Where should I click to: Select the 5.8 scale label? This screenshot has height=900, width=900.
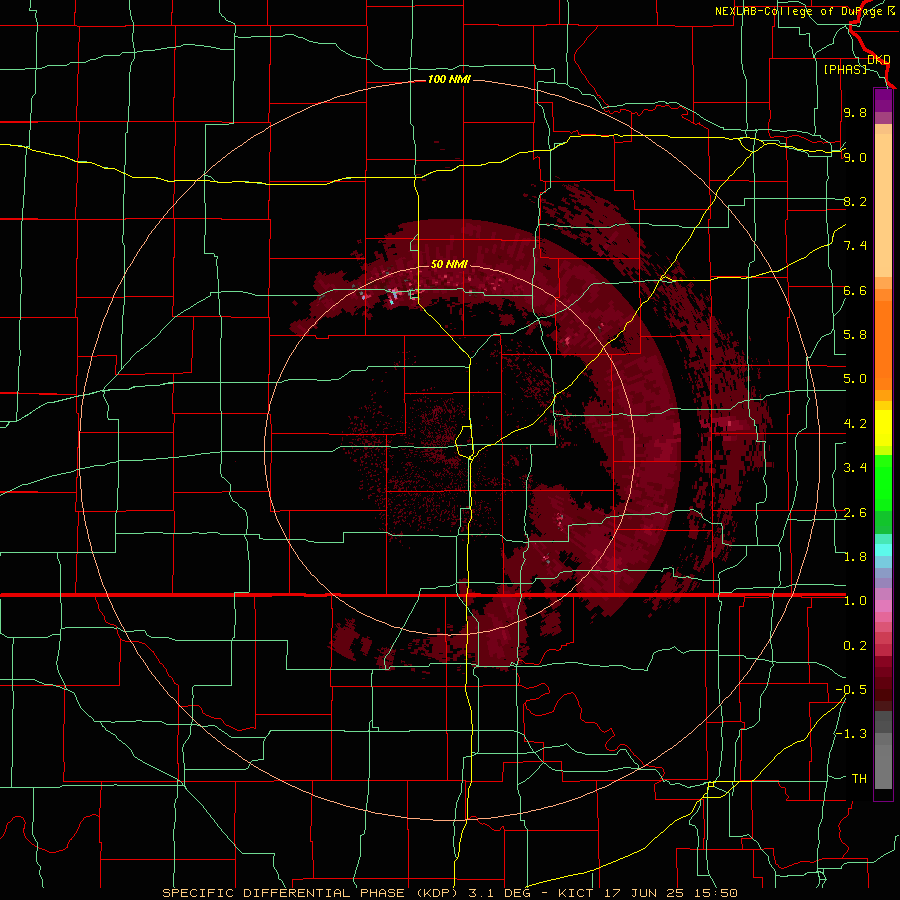tap(855, 335)
